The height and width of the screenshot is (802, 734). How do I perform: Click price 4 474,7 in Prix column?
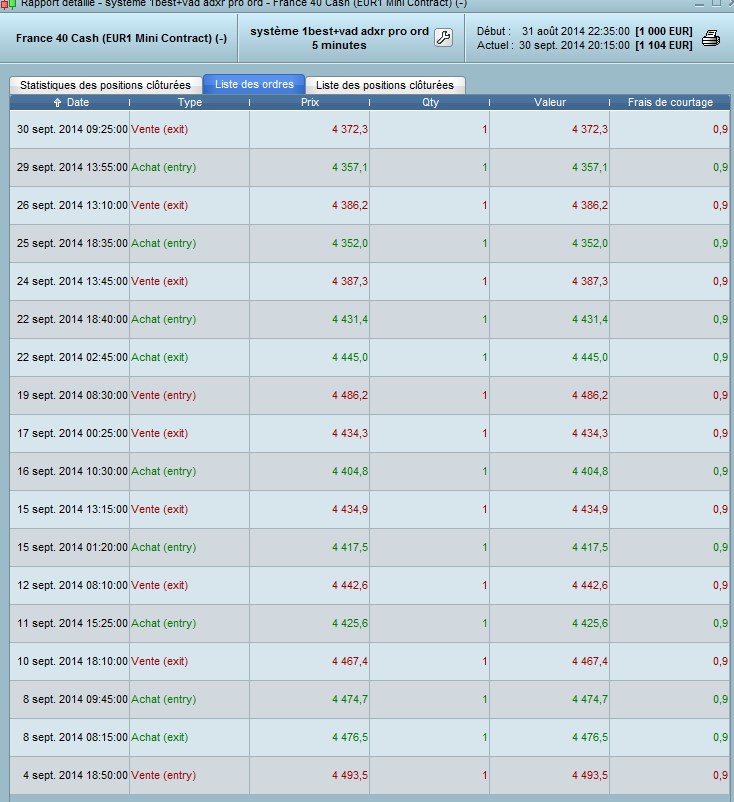[x=350, y=700]
